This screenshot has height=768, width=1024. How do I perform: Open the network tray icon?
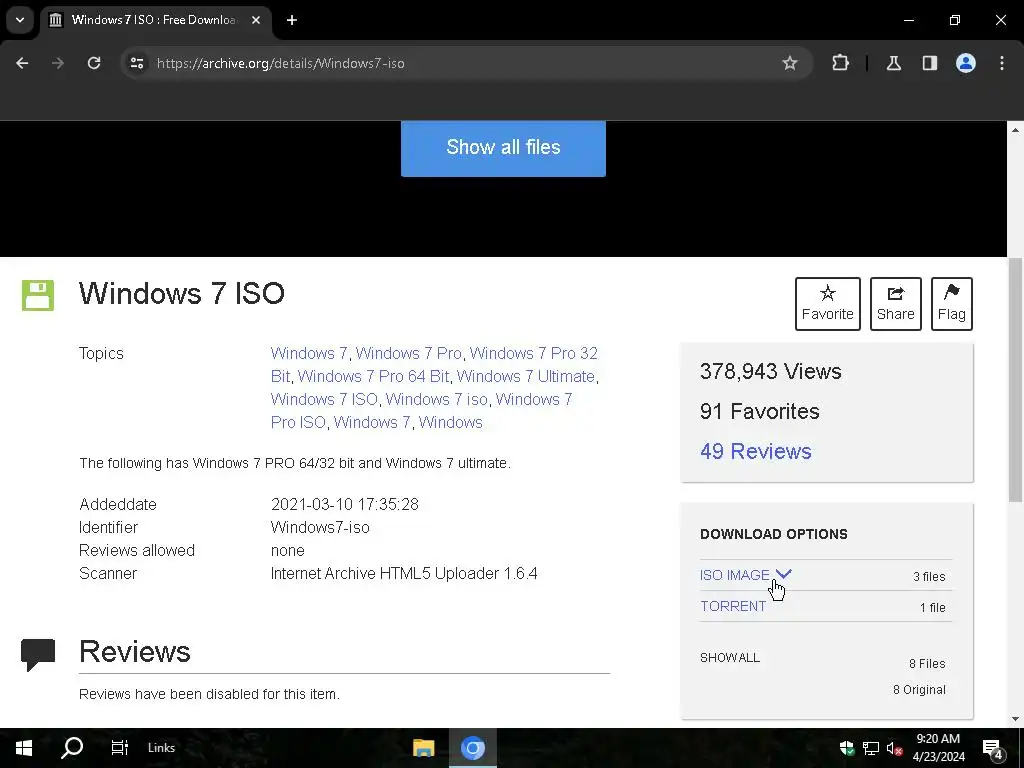click(x=871, y=748)
